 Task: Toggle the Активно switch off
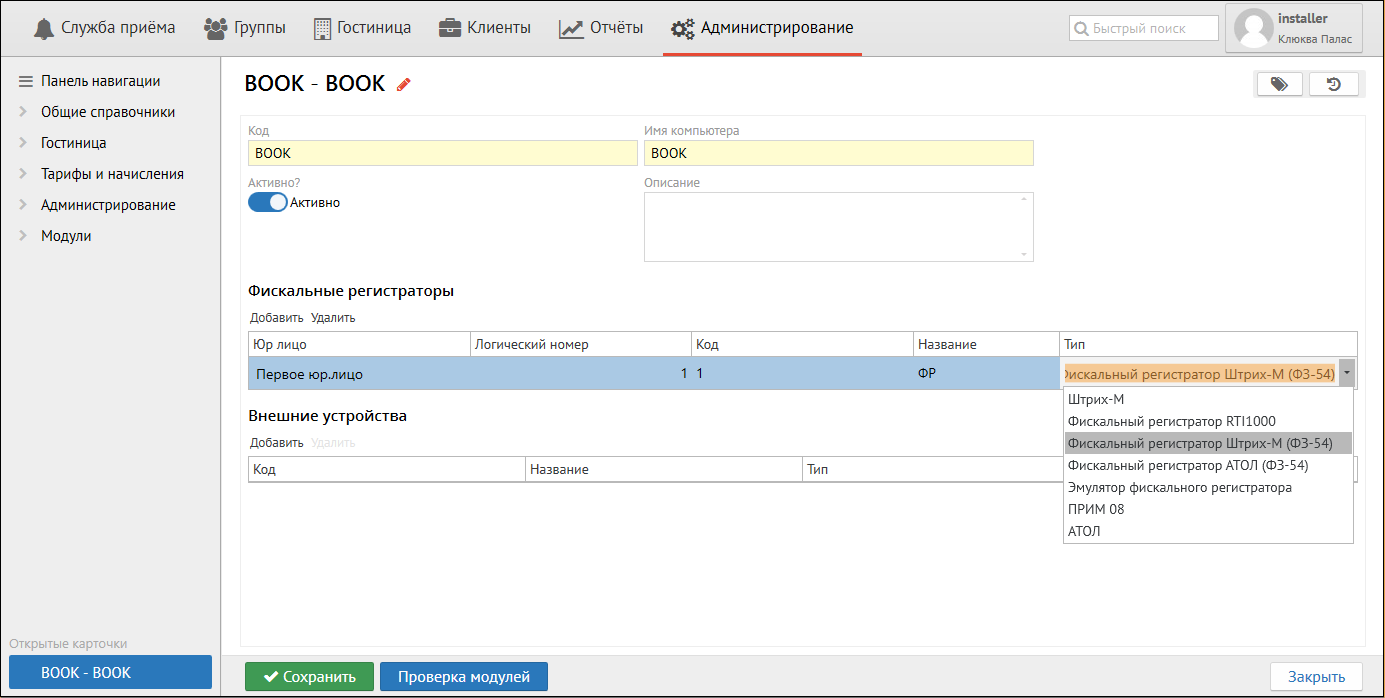click(267, 203)
